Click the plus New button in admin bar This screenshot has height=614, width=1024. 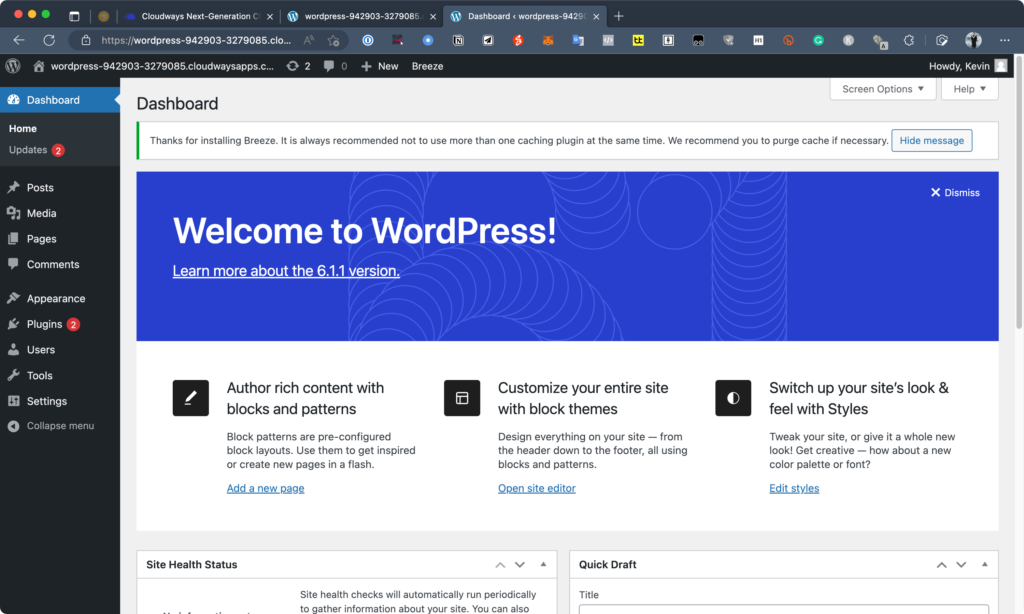tap(379, 66)
